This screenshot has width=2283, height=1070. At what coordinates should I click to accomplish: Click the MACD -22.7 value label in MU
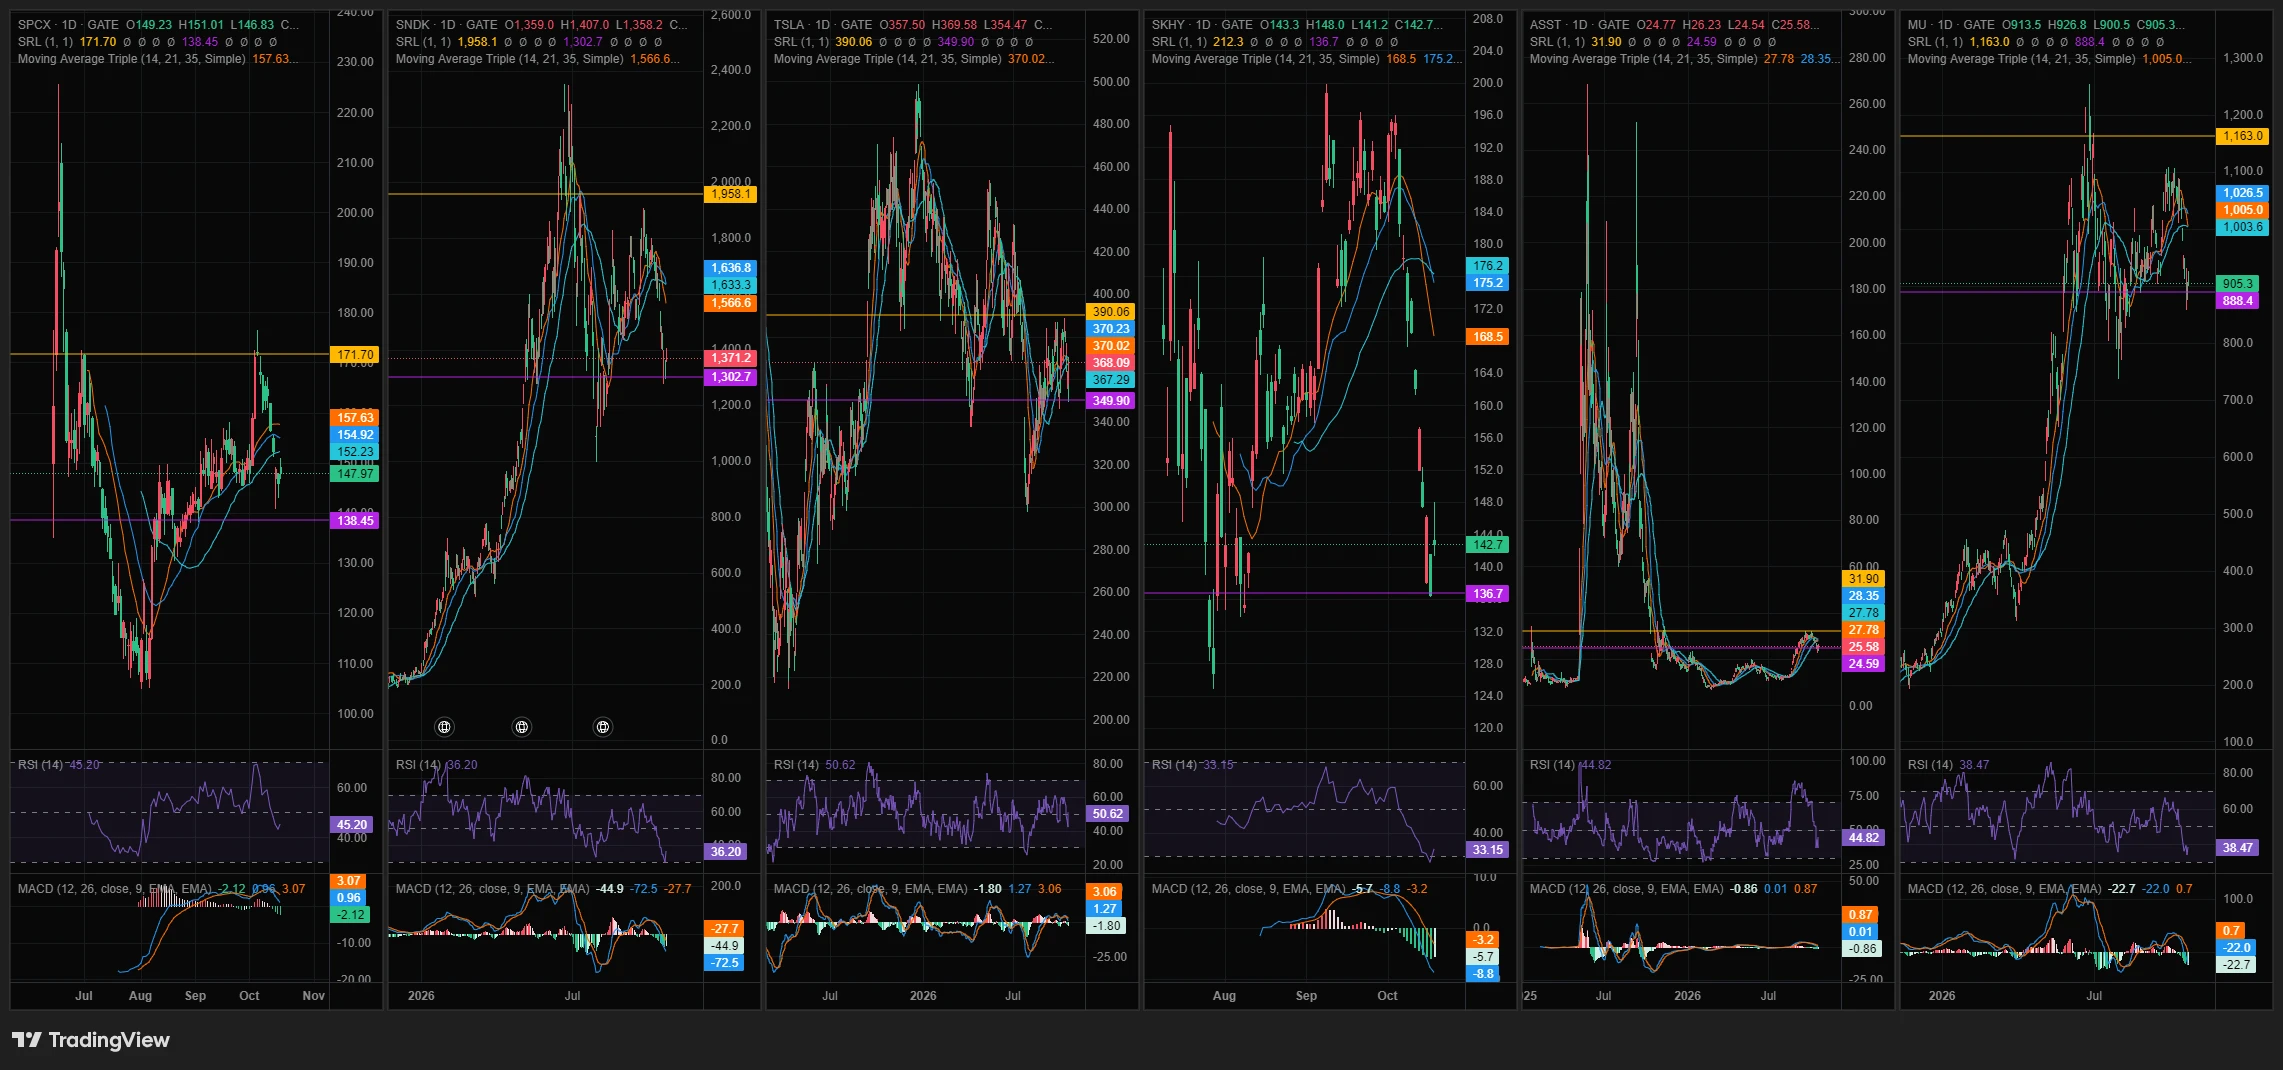2237,965
